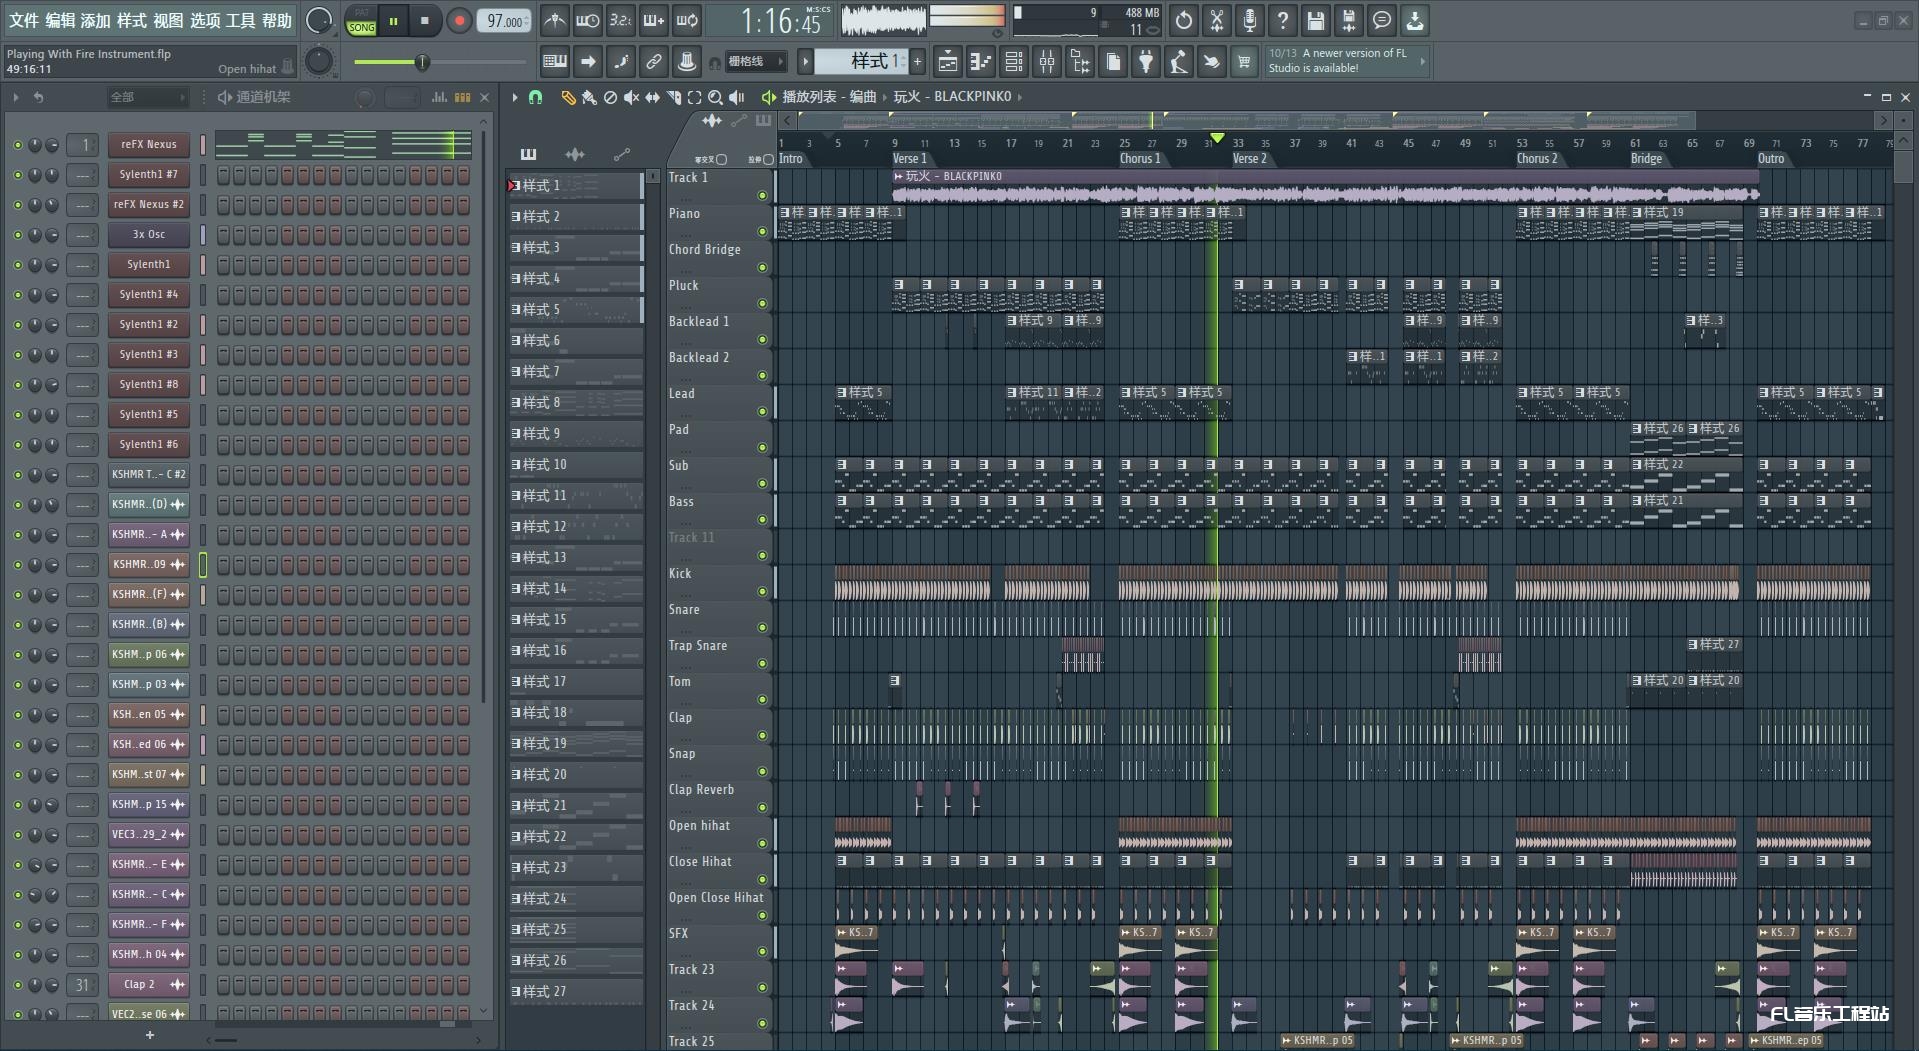Select the Slip tool in playlist
Viewport: 1919px width, 1051px height.
click(652, 97)
